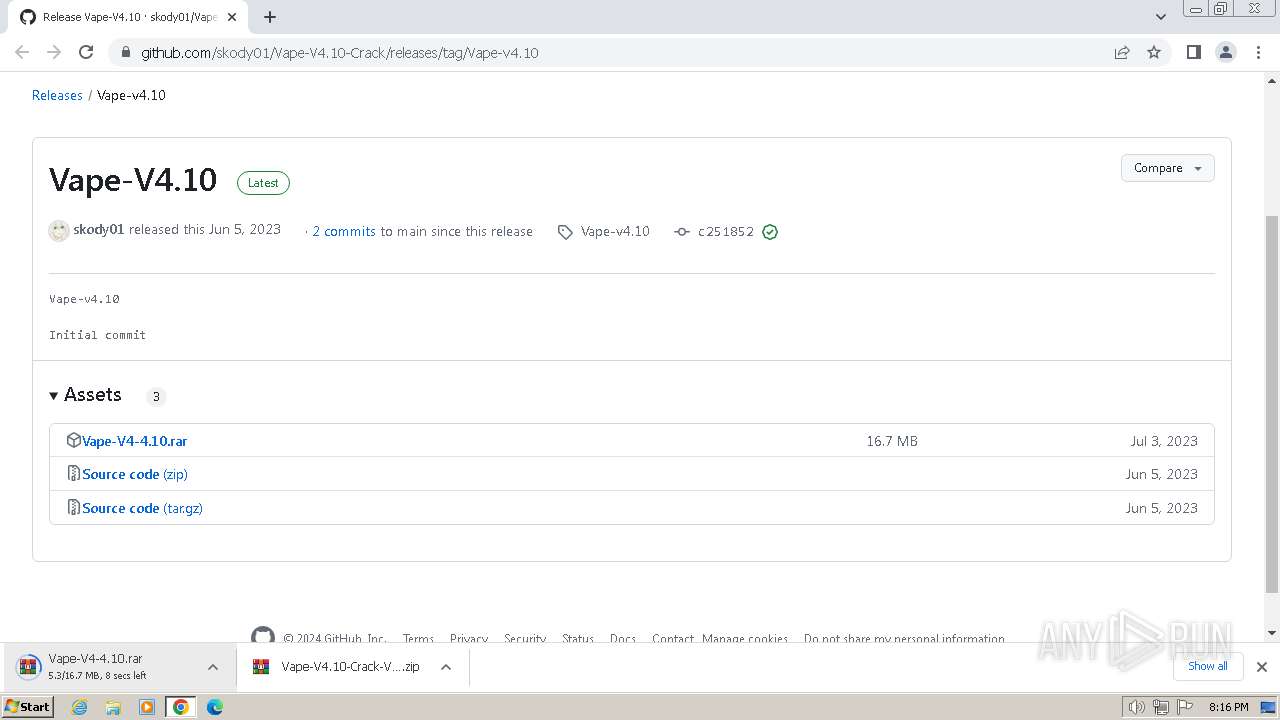1280x720 pixels.
Task: Click the Chrome icon on the taskbar
Action: click(x=181, y=707)
